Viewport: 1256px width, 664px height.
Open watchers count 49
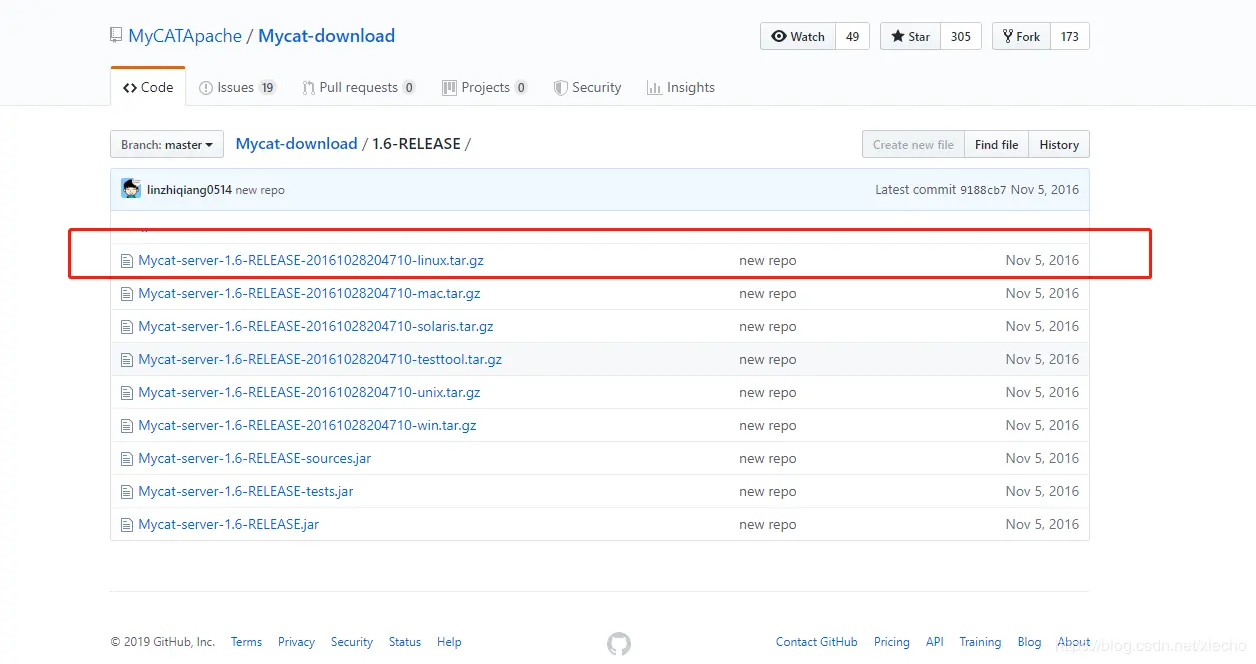pos(852,37)
